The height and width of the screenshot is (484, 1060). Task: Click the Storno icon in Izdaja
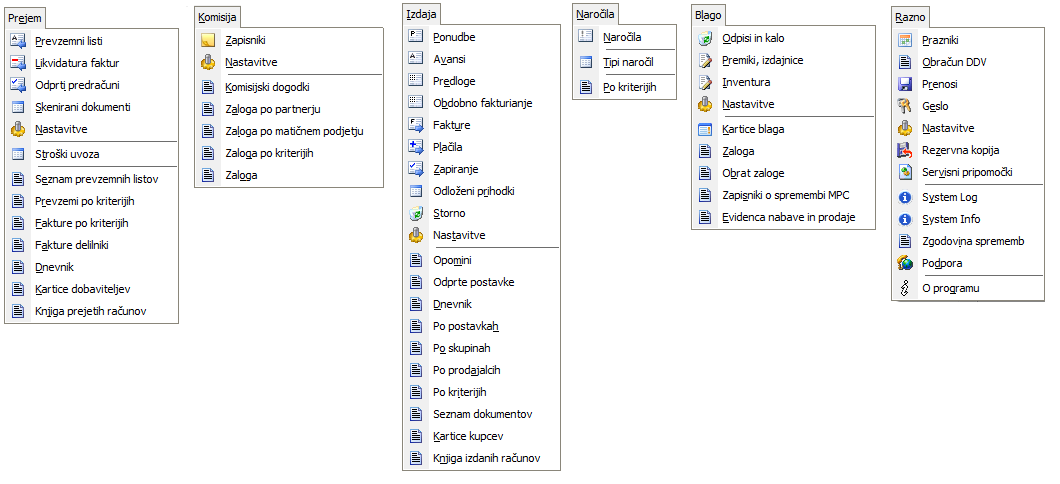(x=417, y=213)
